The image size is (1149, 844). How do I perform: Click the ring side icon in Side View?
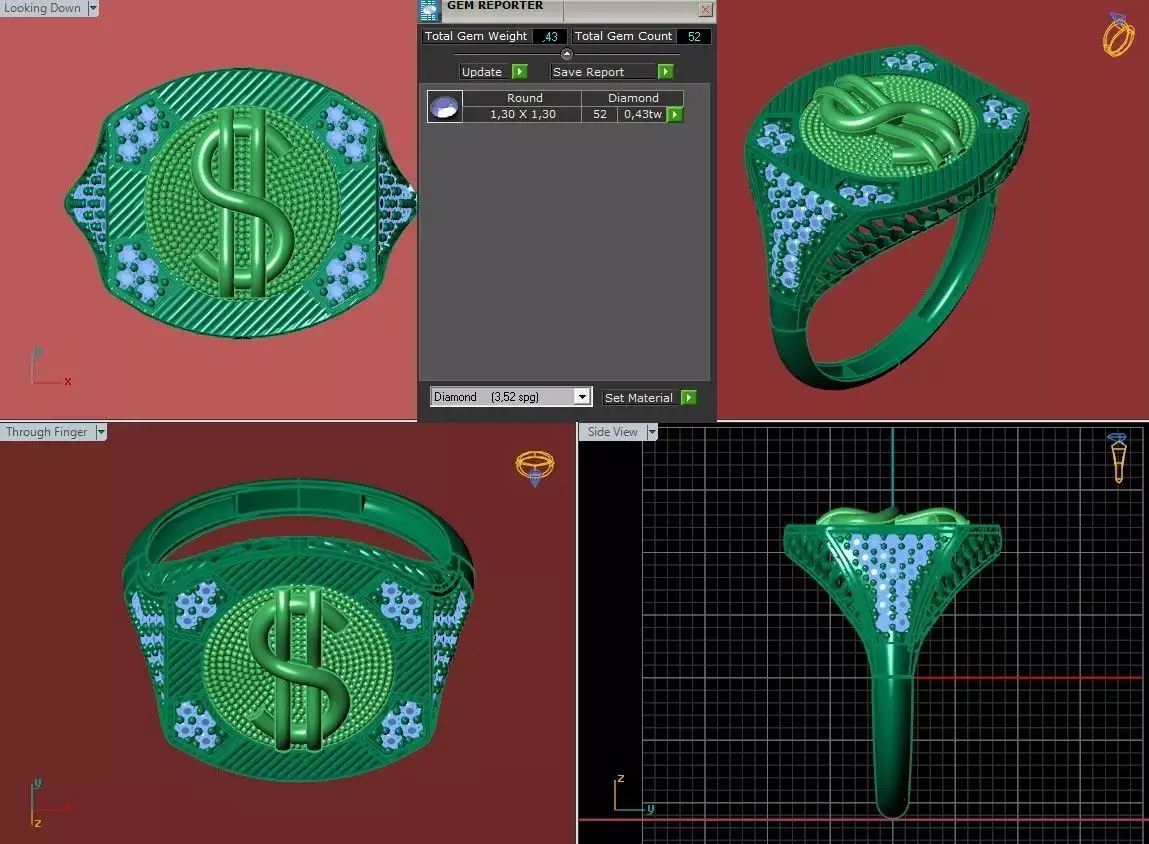[1118, 458]
